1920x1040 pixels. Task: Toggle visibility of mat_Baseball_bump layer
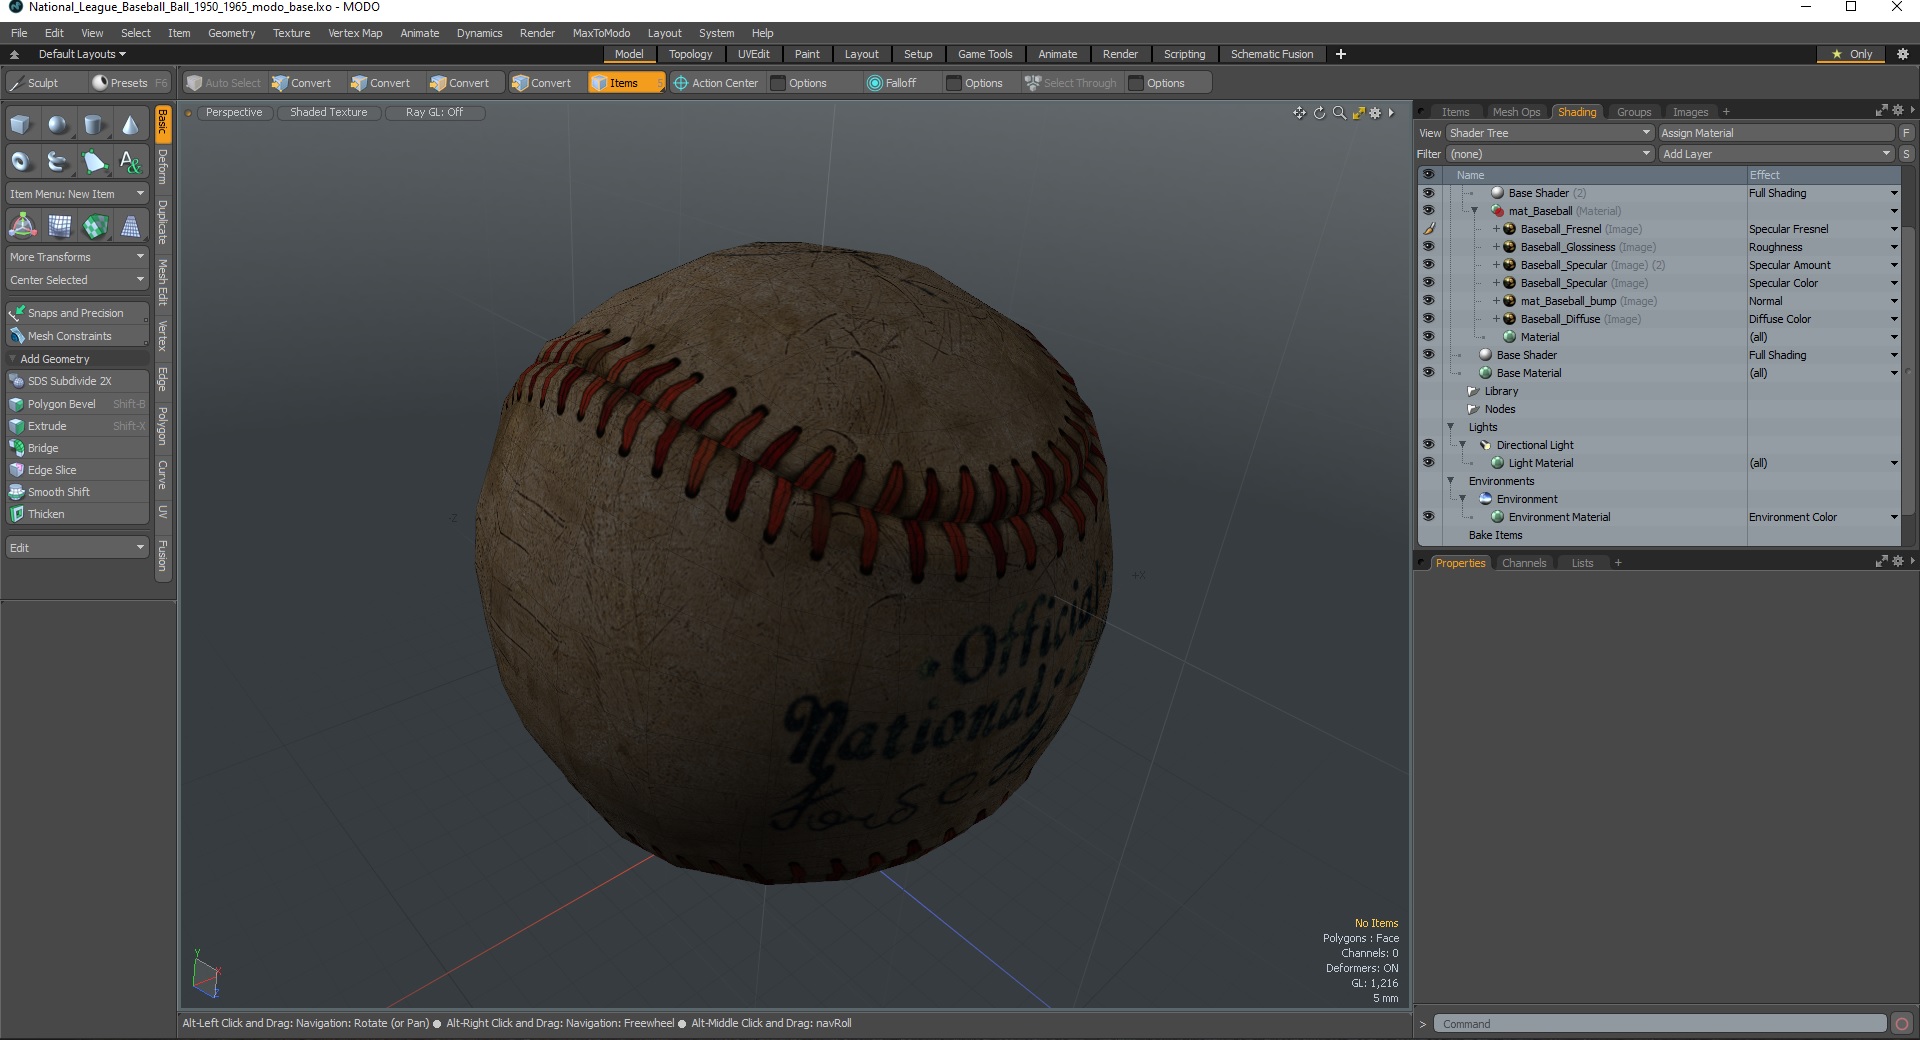pyautogui.click(x=1428, y=301)
